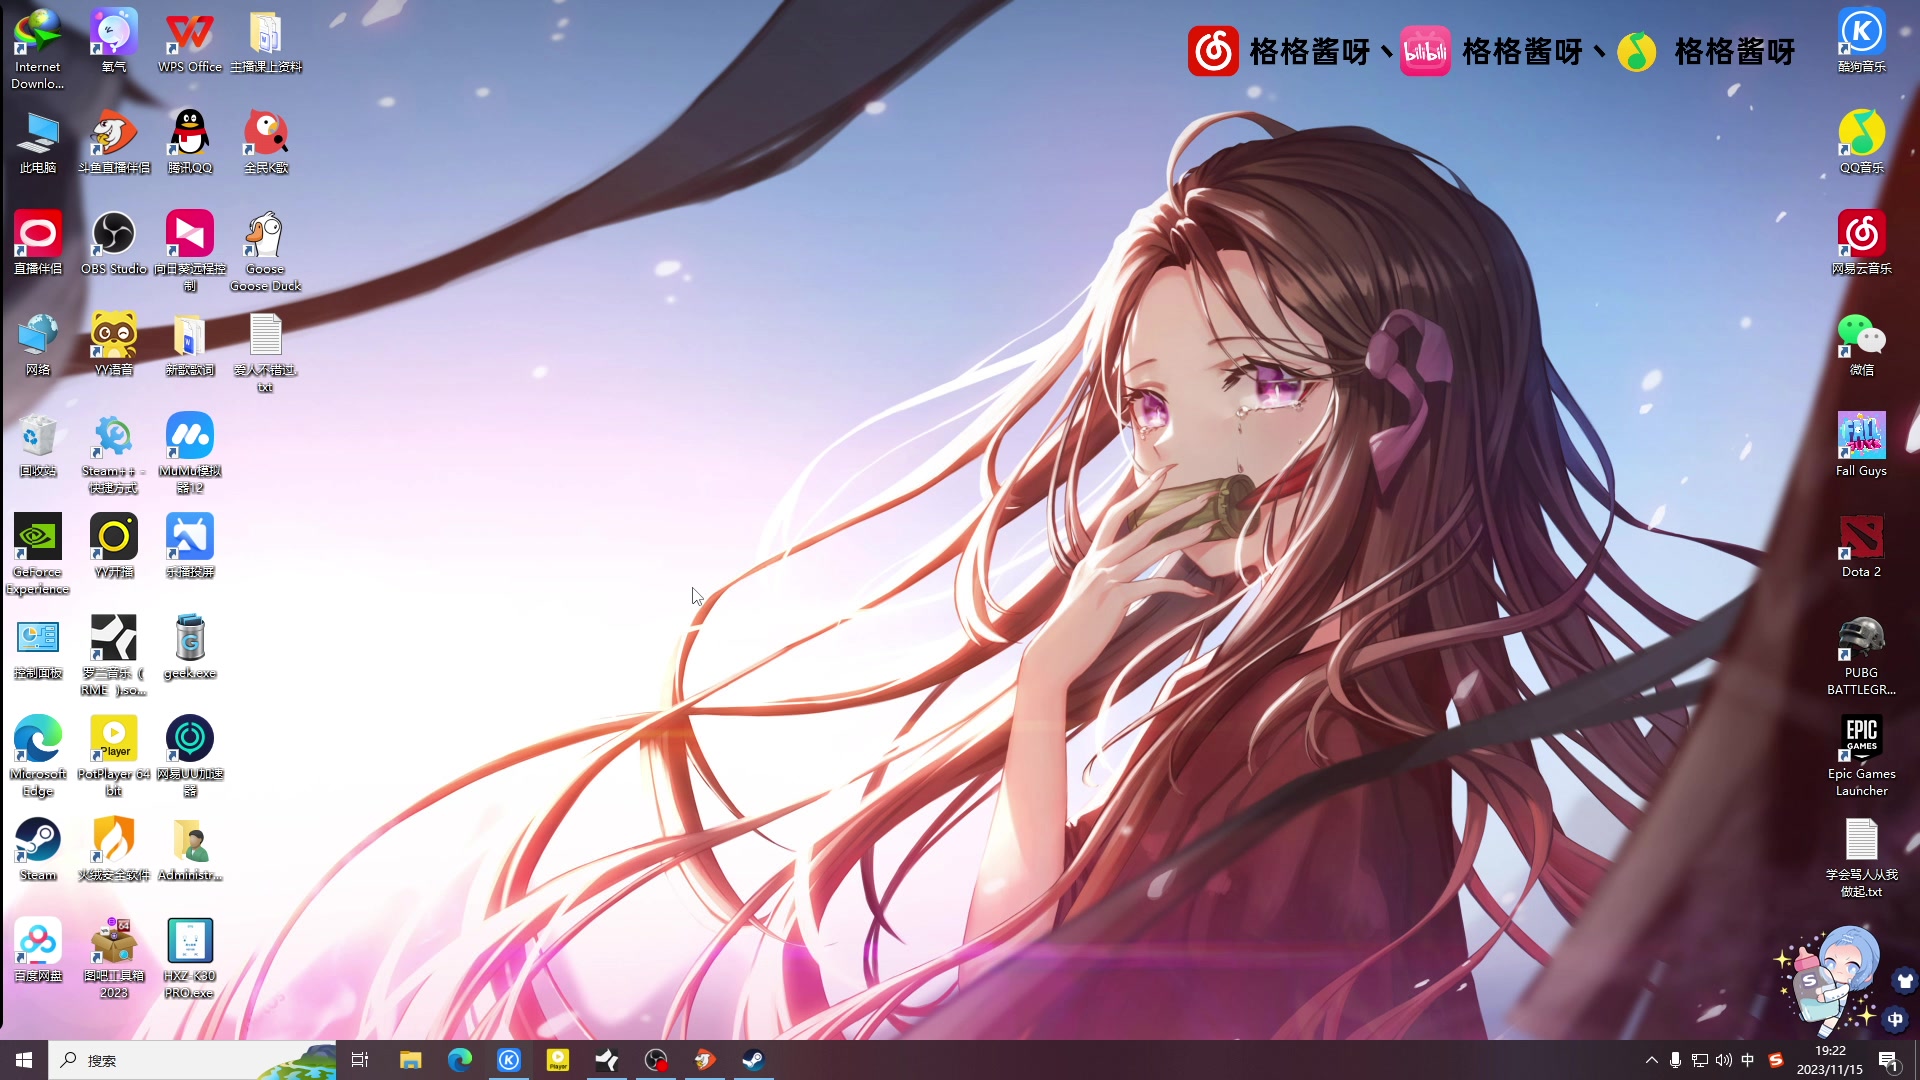Launch HXZ K30 PRO.exe icon
1920x1080 pixels.
coord(190,957)
